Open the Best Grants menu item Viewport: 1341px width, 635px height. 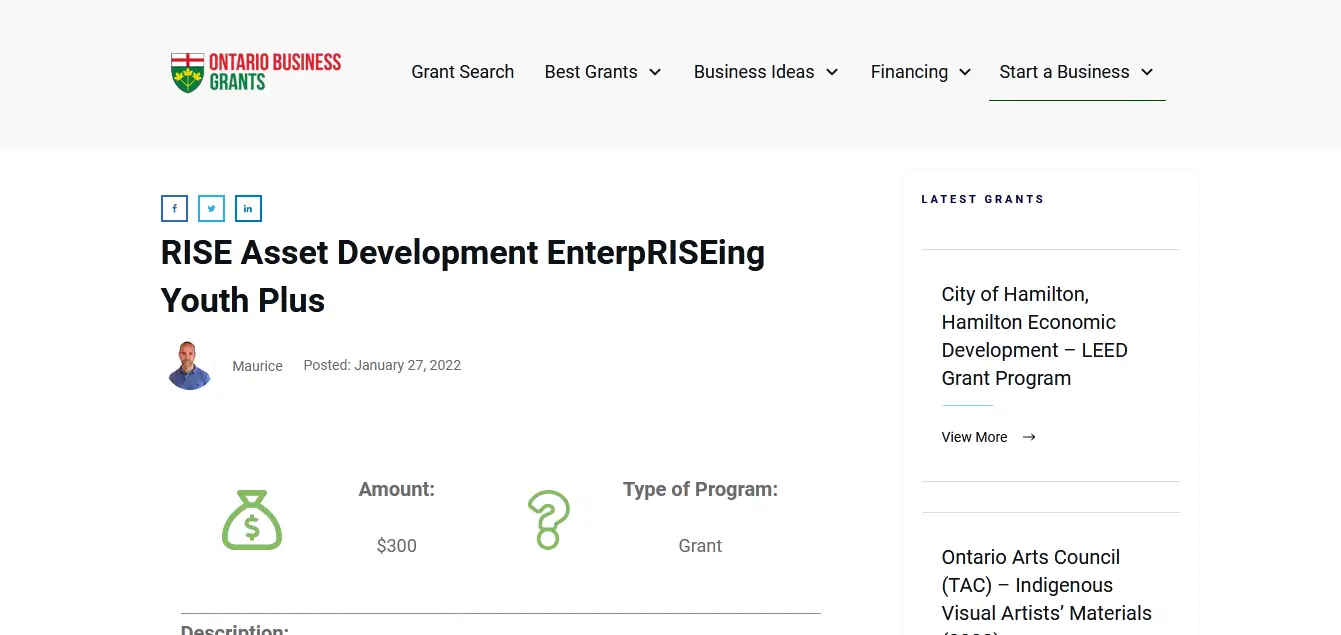pos(590,72)
